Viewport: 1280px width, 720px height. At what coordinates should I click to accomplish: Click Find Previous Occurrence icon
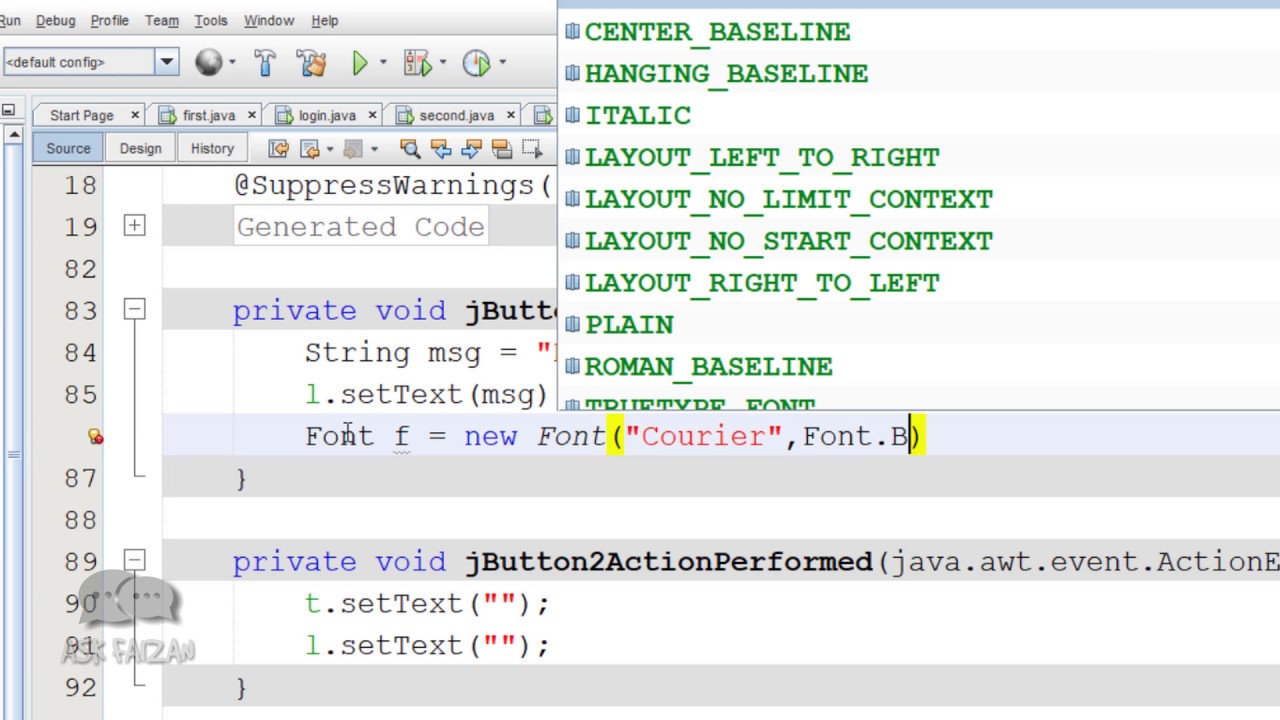(440, 149)
